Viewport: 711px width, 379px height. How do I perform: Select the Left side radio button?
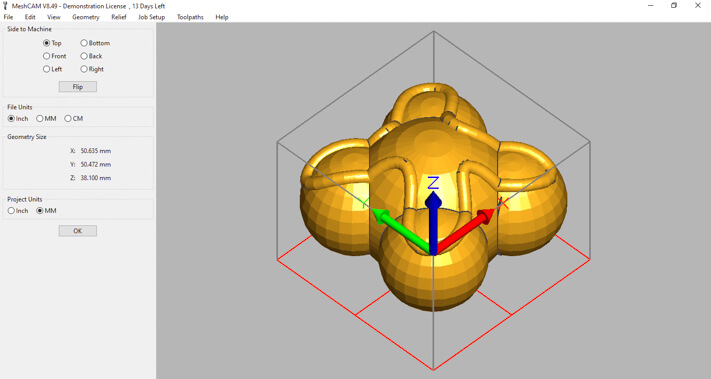pos(53,69)
